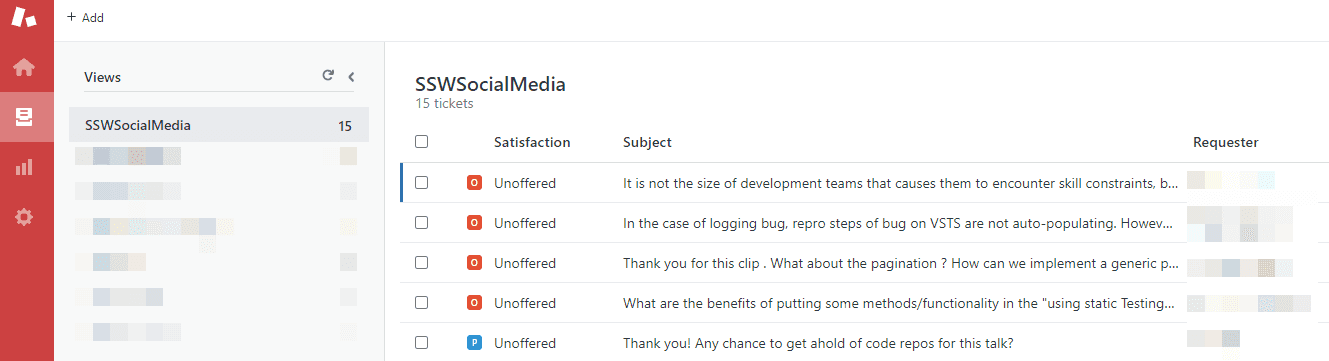The width and height of the screenshot is (1329, 361).
Task: Check the box for the logging bug ticket
Action: click(421, 223)
